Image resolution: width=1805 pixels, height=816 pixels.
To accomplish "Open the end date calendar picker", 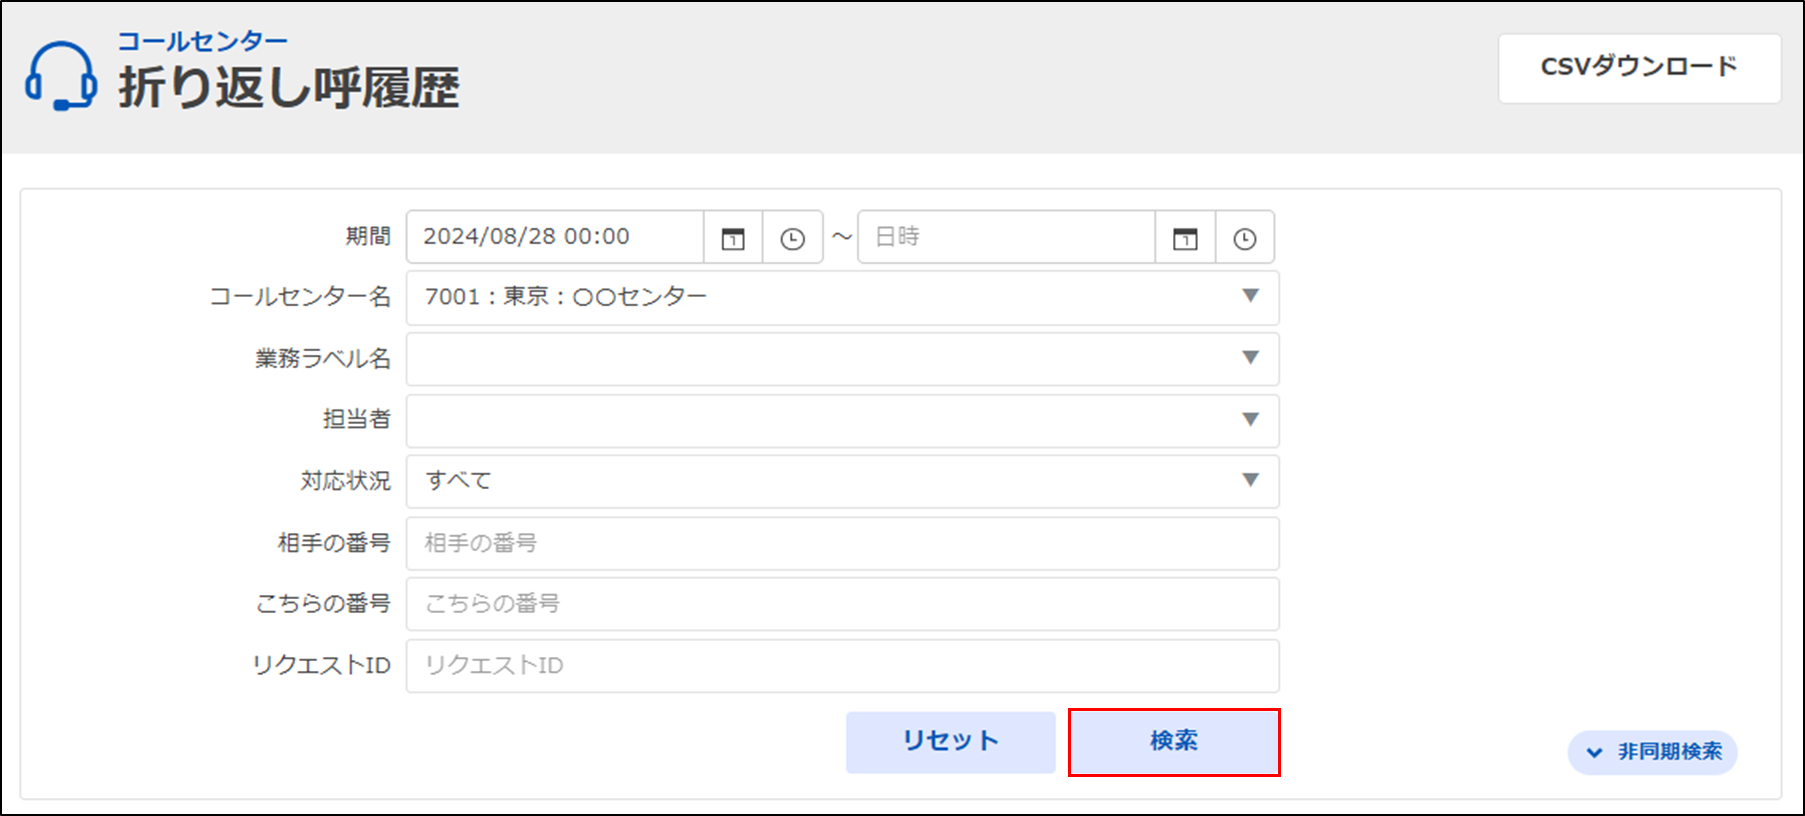I will [x=1185, y=238].
